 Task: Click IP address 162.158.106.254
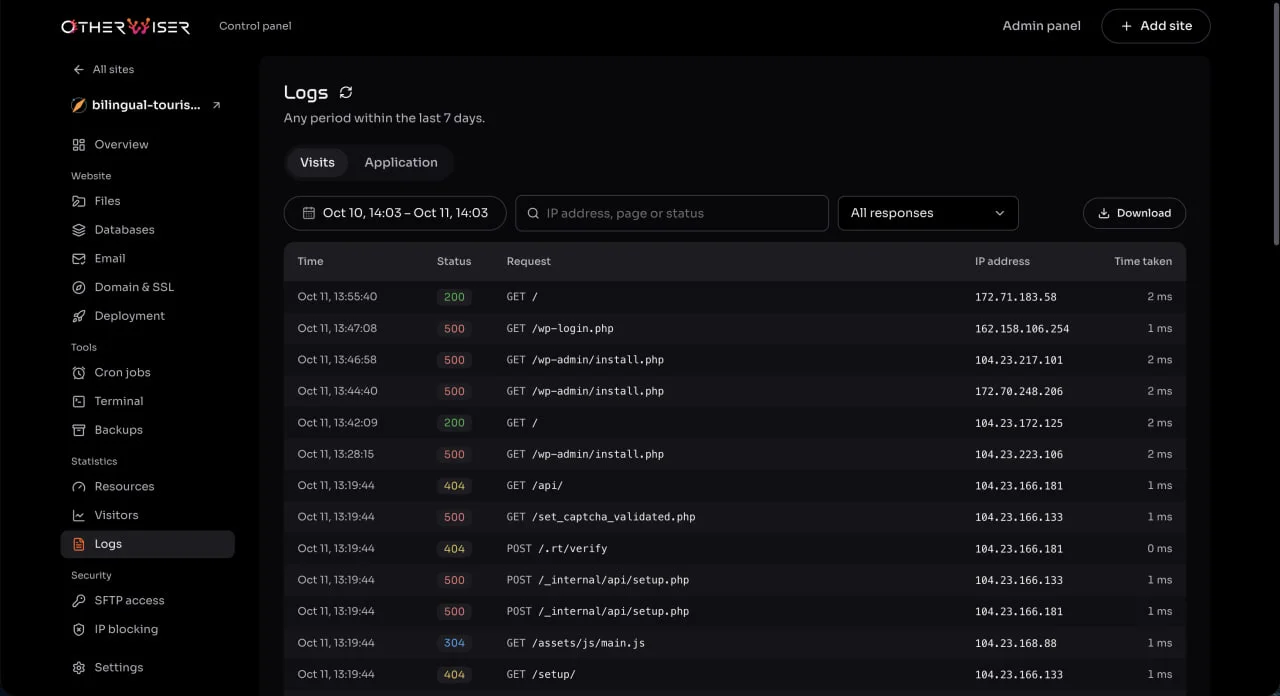click(1022, 328)
